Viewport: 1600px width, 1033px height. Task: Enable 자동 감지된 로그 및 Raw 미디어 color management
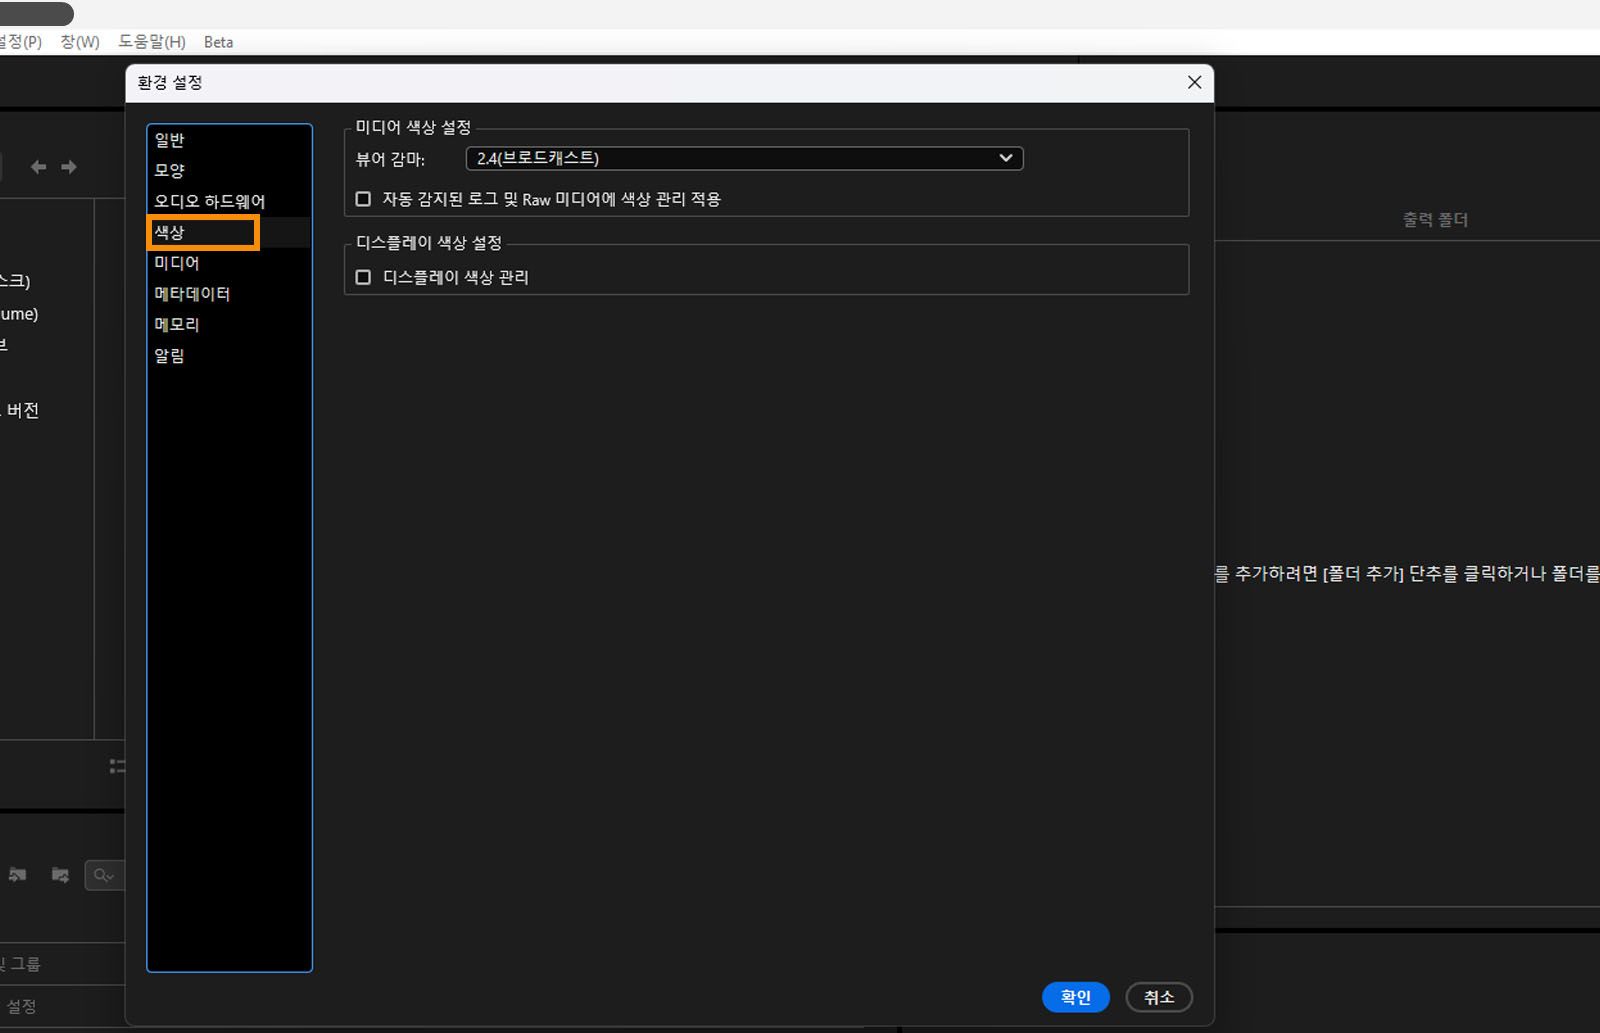[x=363, y=199]
